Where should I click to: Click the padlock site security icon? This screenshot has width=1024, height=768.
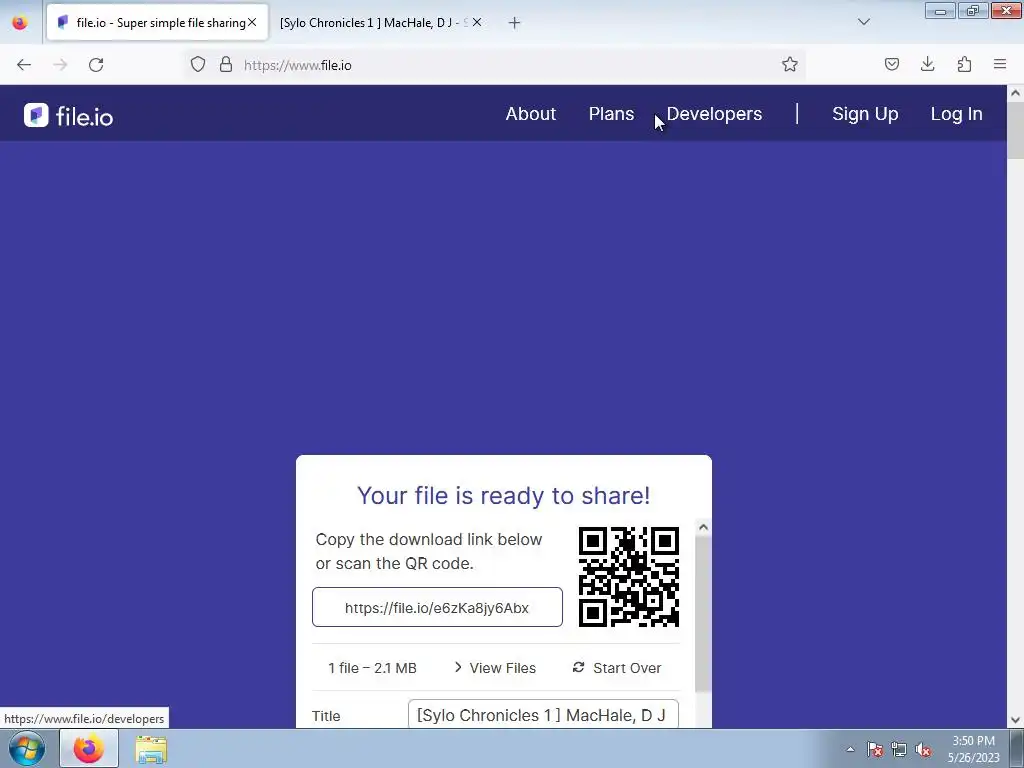point(226,64)
